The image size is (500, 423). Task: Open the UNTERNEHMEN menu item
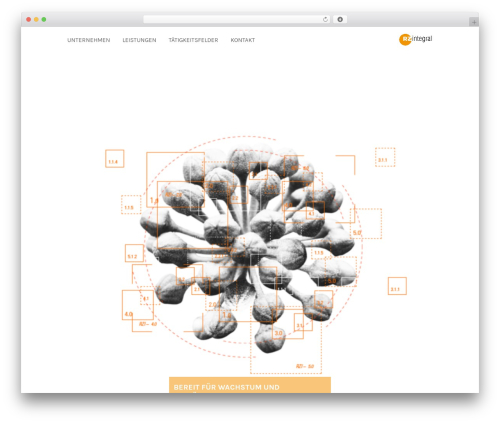tap(89, 40)
